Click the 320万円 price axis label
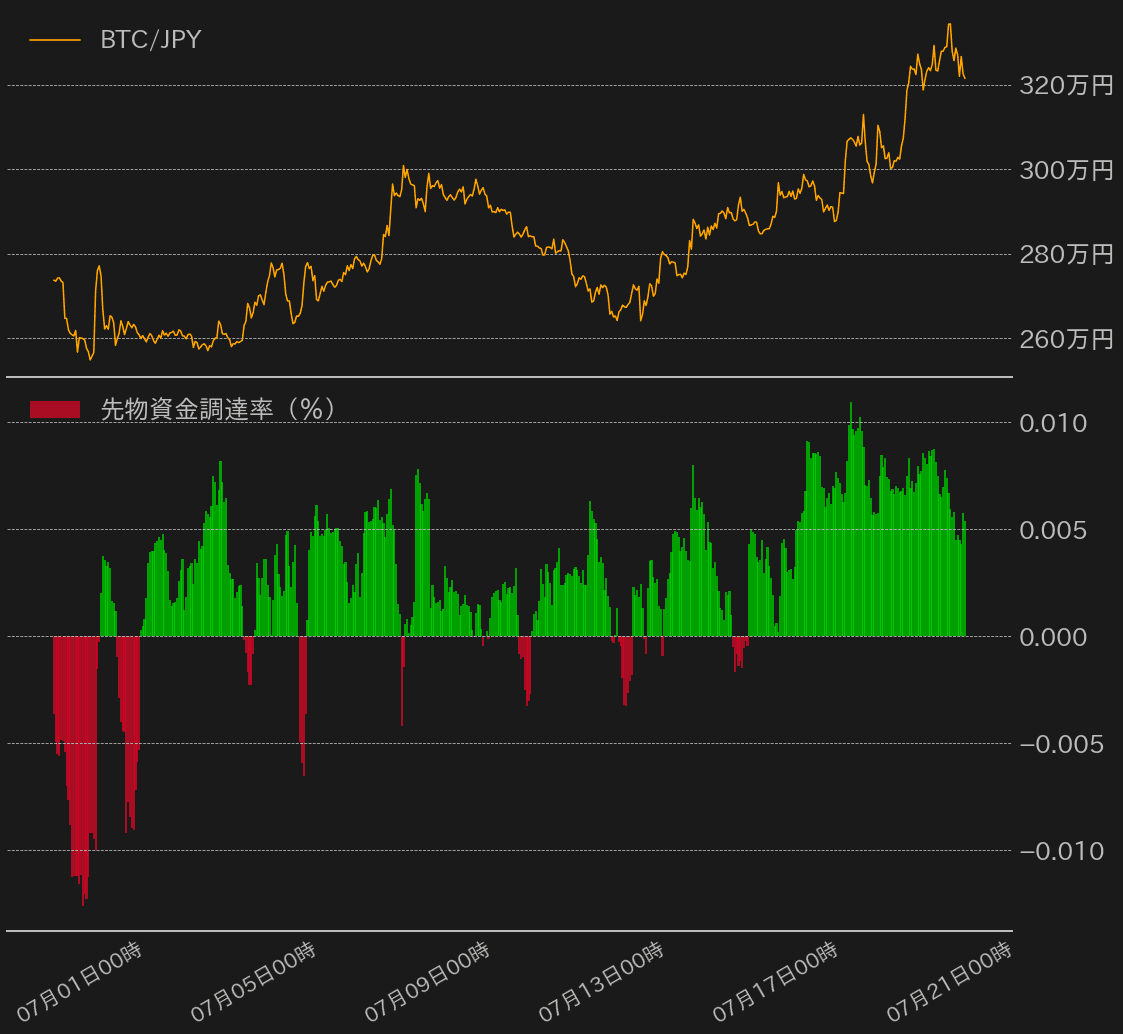 pyautogui.click(x=1066, y=86)
